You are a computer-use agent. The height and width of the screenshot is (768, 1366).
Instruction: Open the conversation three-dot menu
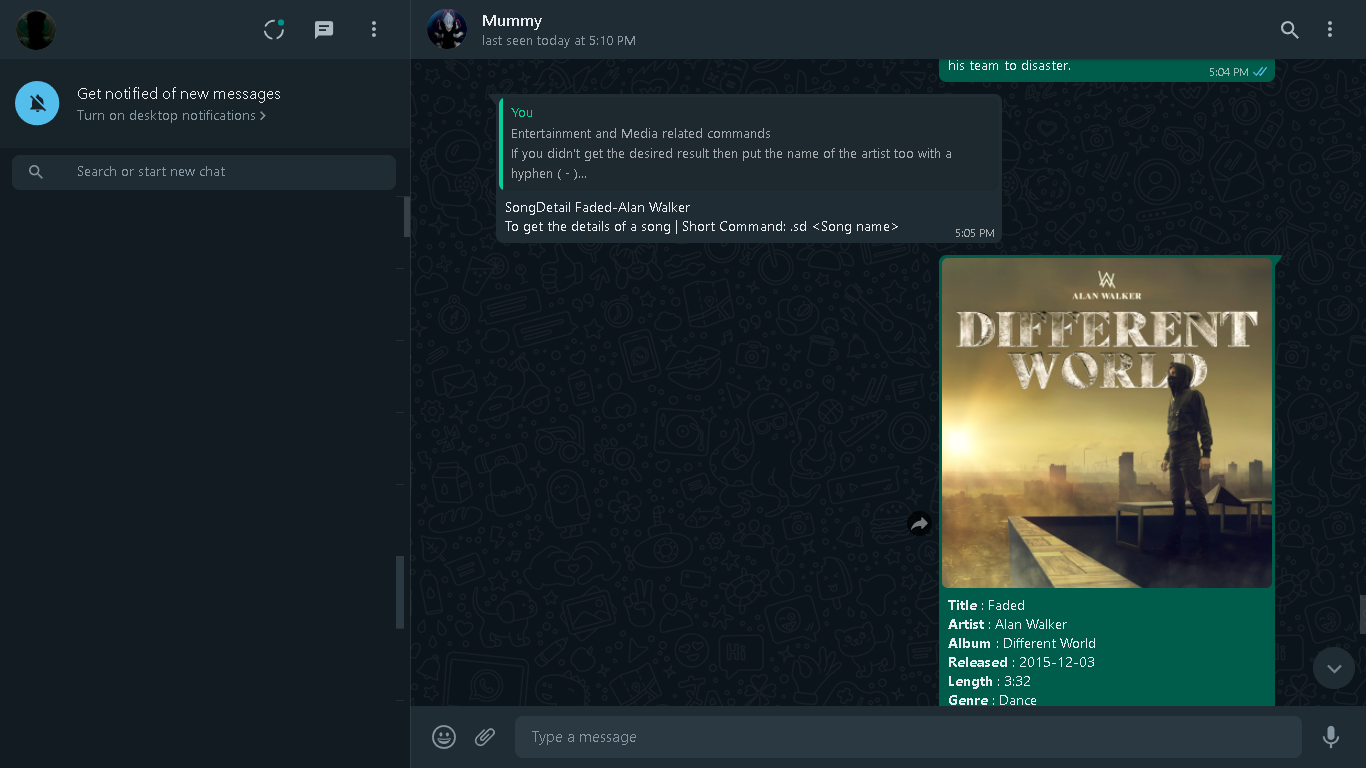tap(1330, 30)
